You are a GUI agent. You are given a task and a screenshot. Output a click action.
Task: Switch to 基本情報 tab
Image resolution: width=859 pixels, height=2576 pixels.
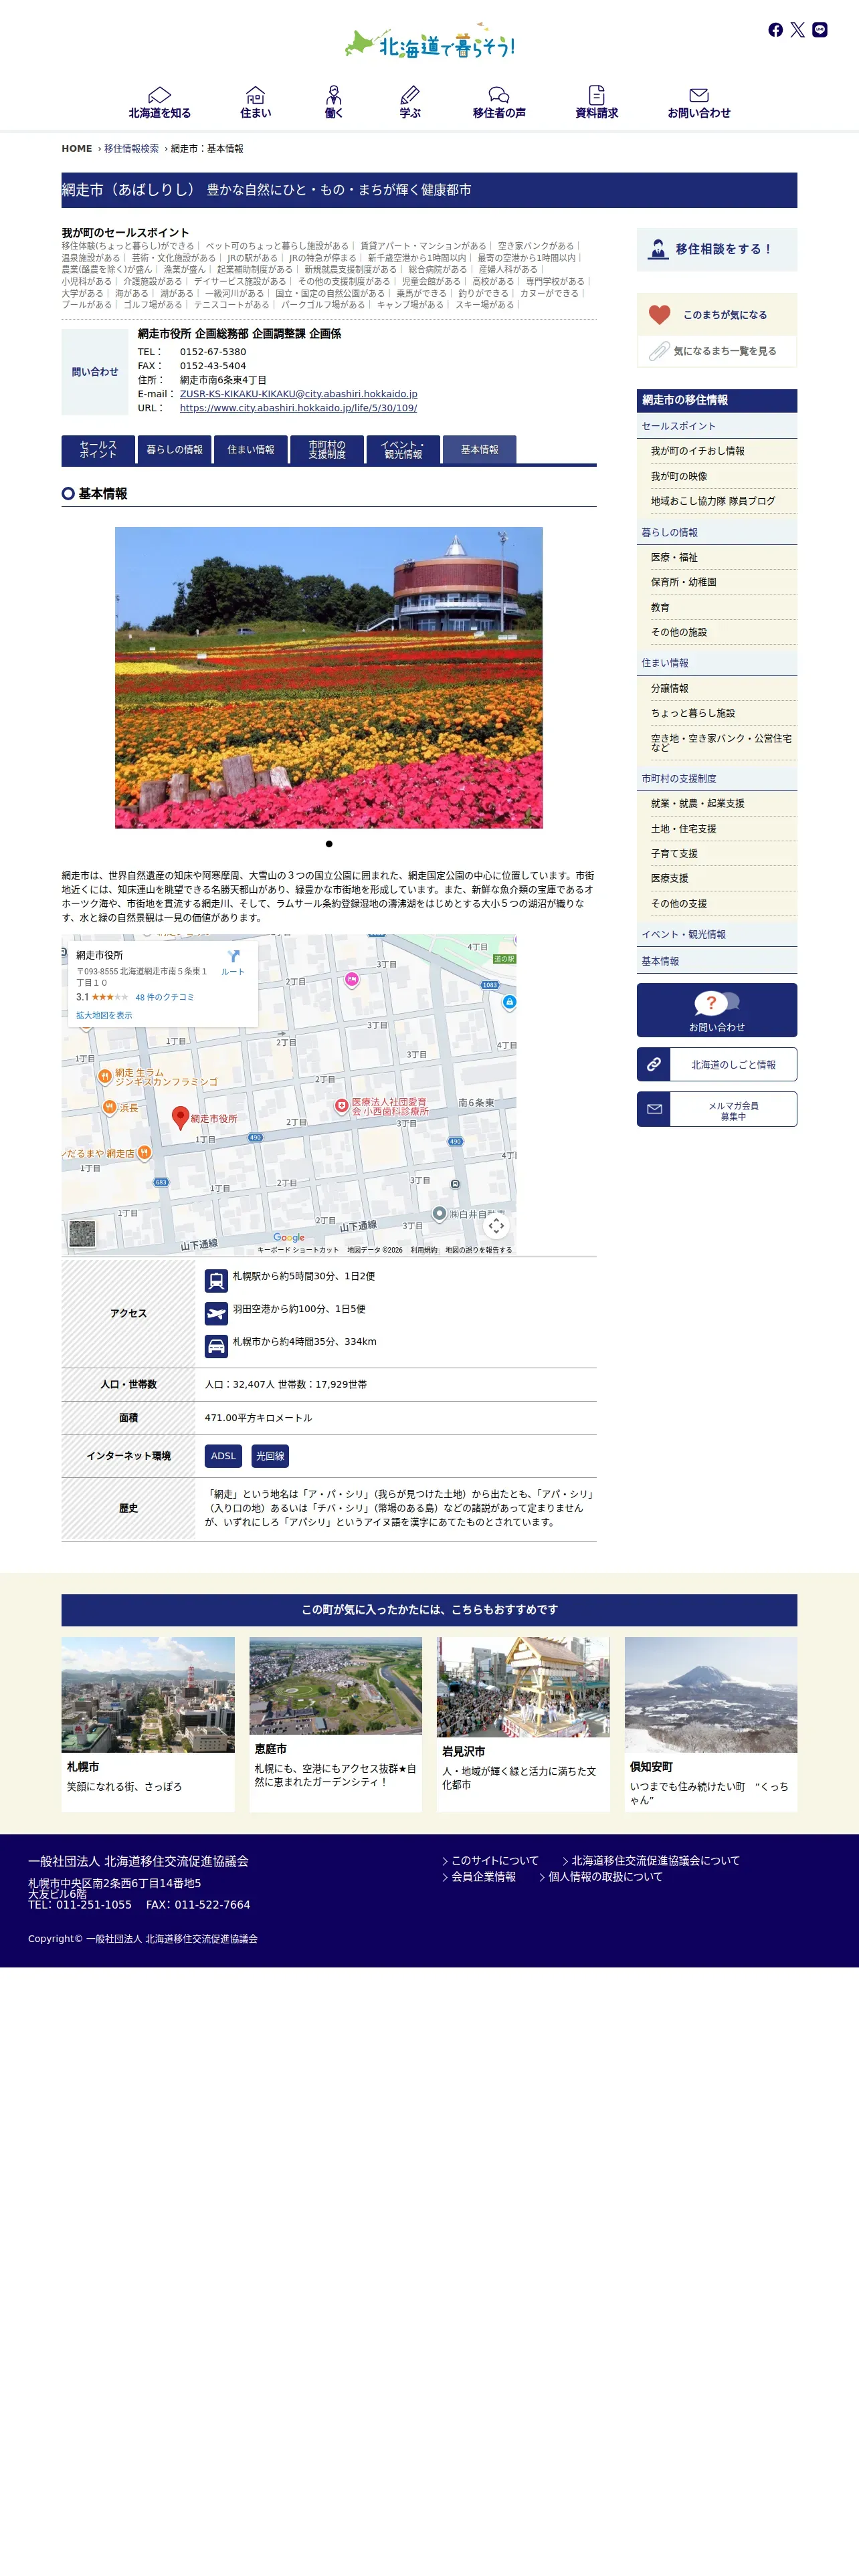point(479,450)
